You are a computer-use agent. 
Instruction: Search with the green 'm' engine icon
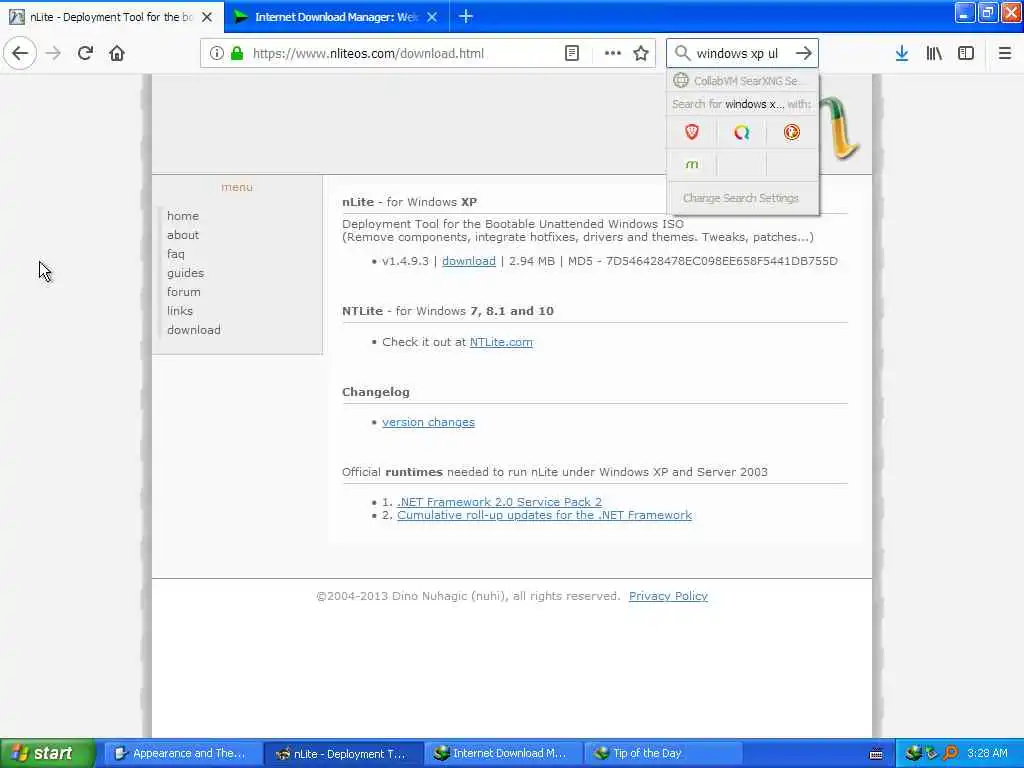[x=692, y=165]
